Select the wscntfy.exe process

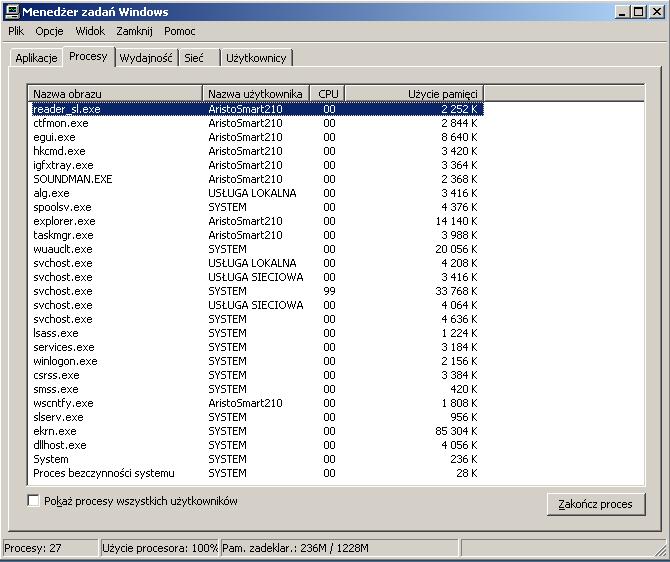pyautogui.click(x=258, y=403)
